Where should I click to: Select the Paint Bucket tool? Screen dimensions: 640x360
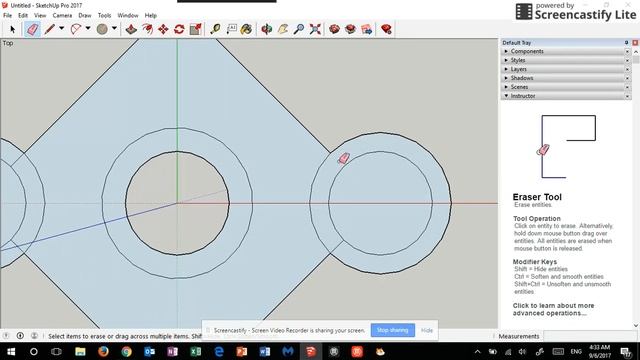tap(247, 29)
